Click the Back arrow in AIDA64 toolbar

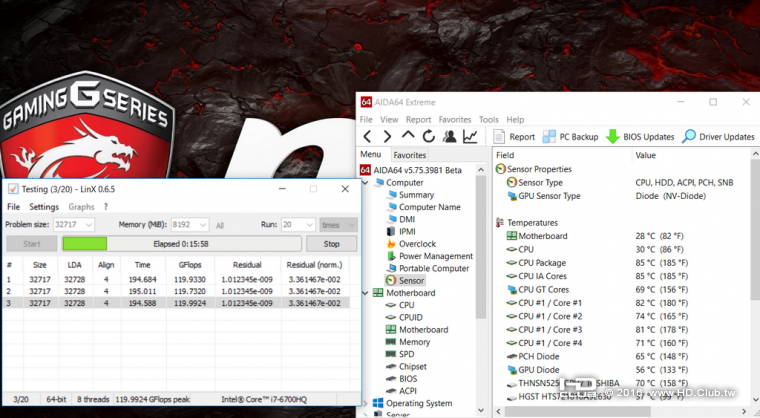pyautogui.click(x=368, y=136)
